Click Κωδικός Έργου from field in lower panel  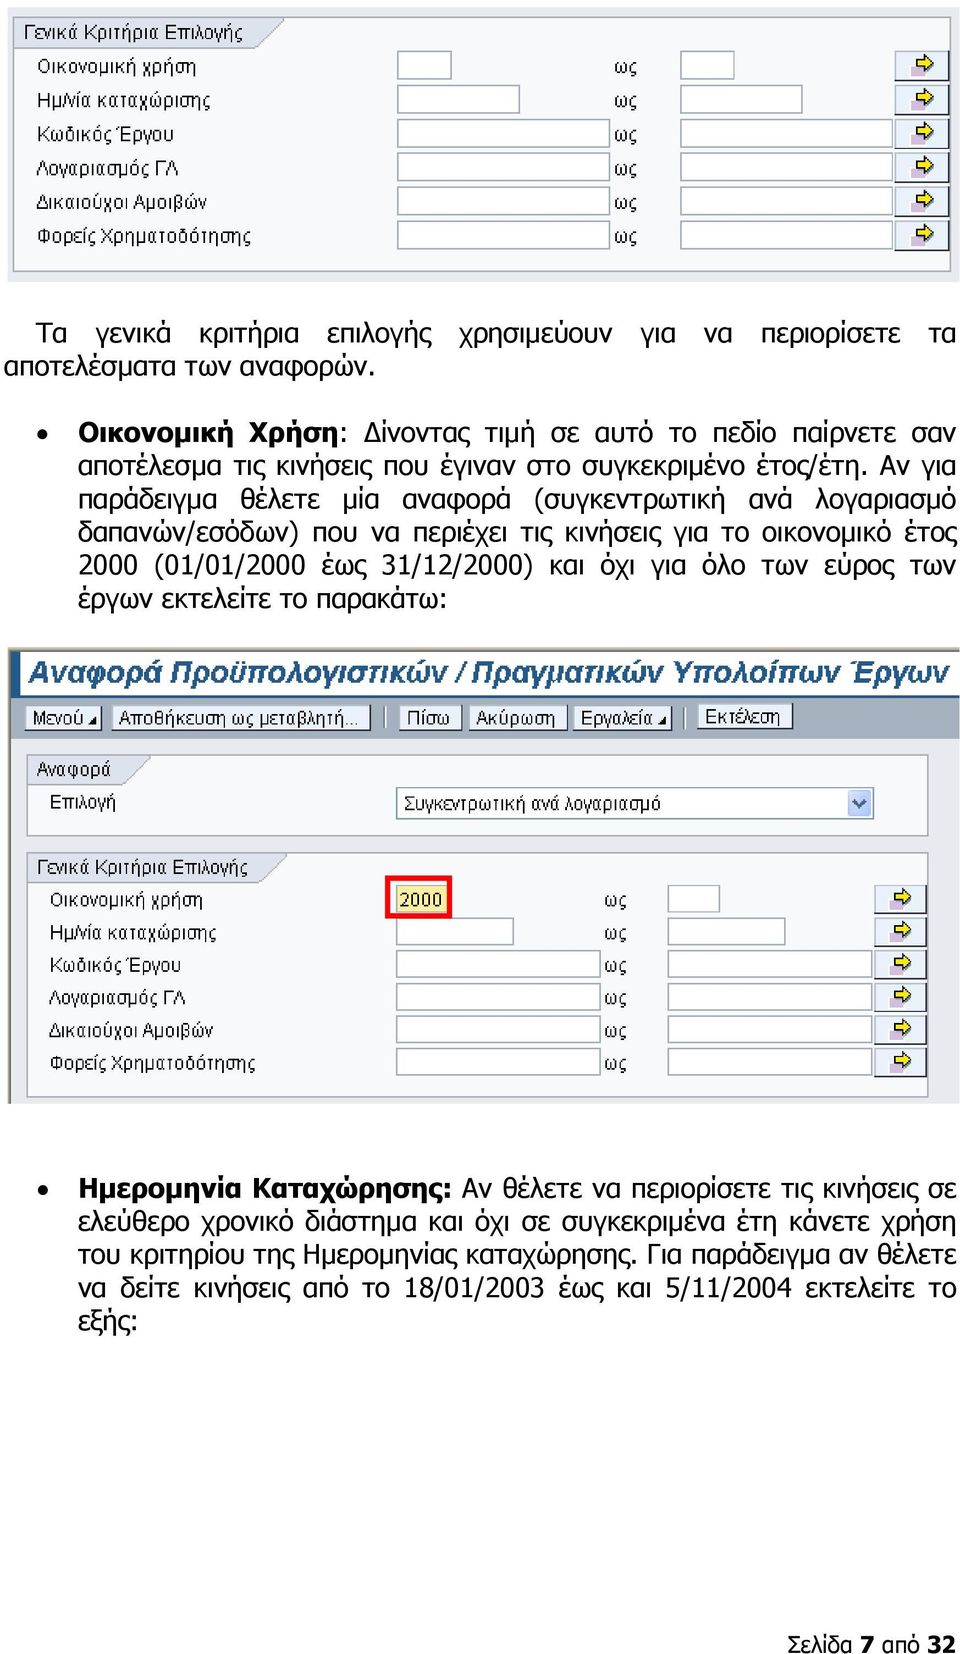tap(497, 965)
